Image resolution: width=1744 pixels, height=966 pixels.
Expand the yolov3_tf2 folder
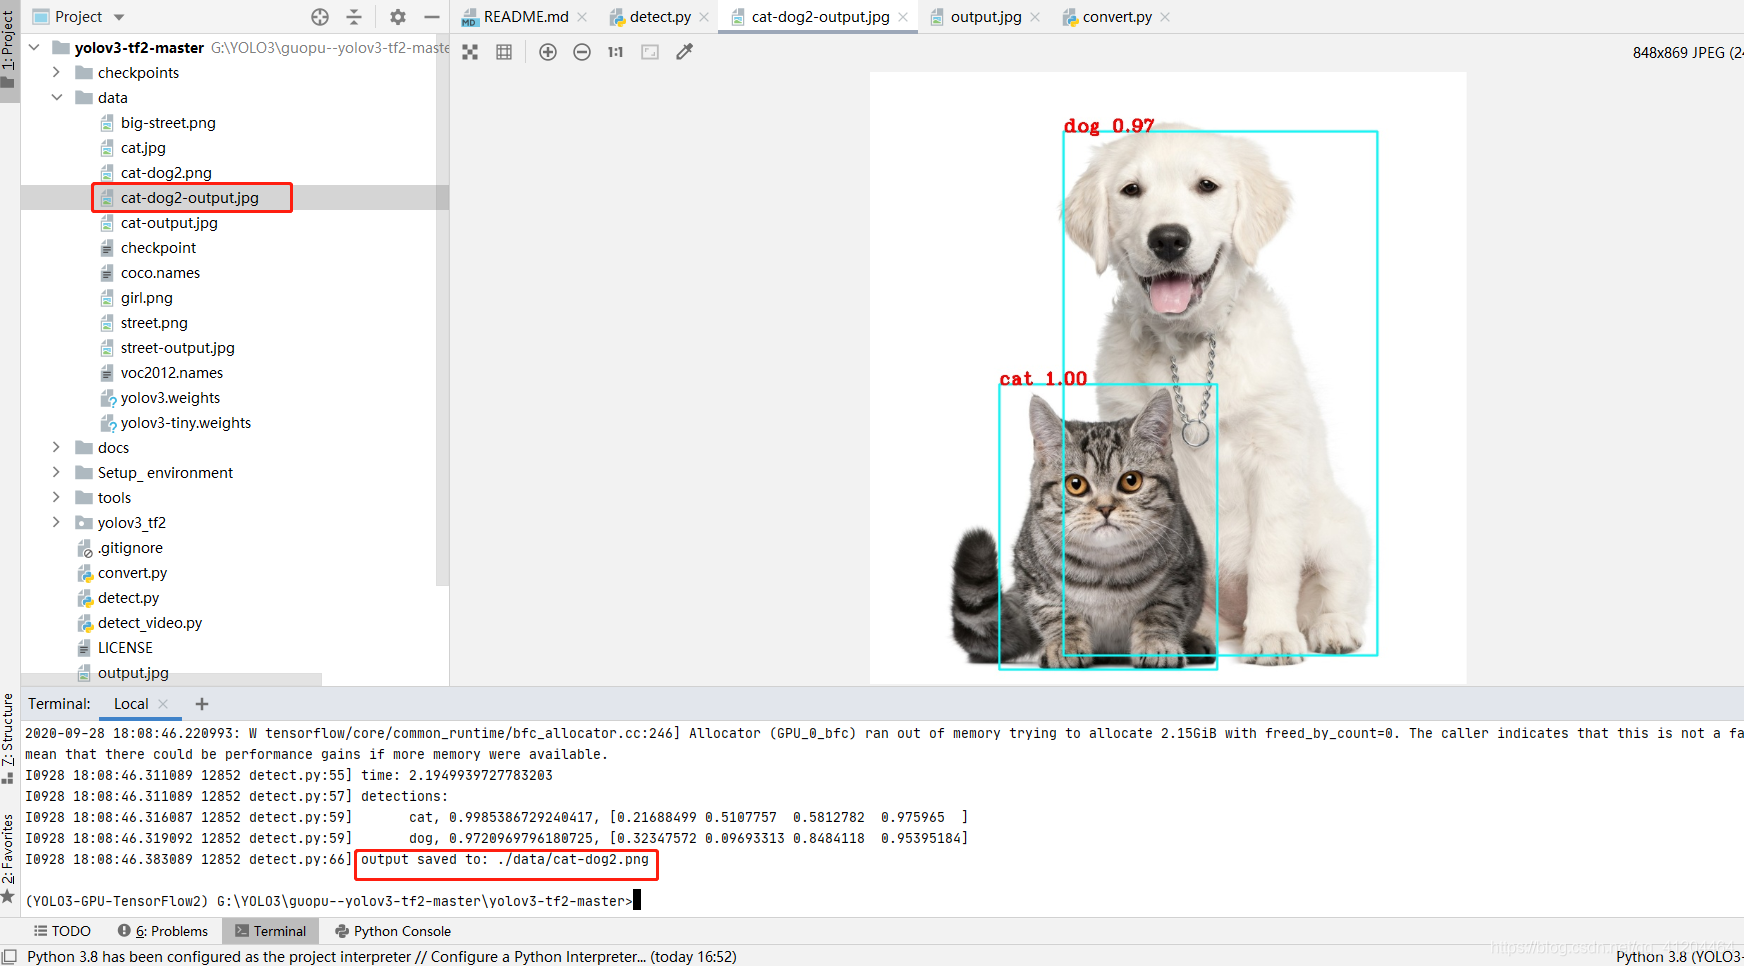pos(57,522)
